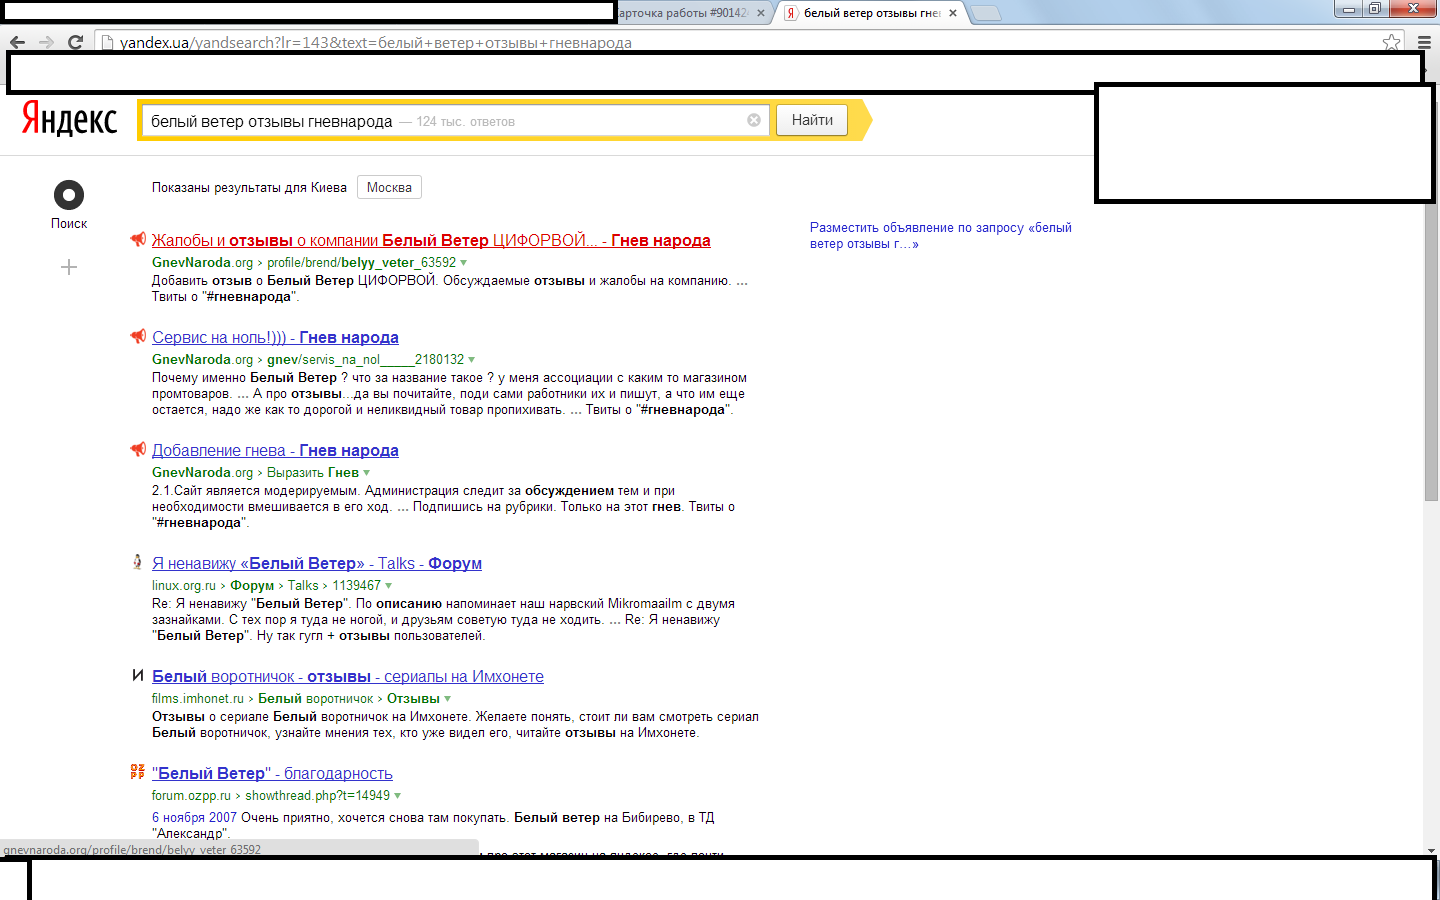The height and width of the screenshot is (900, 1440).
Task: Switch to the 'арточка работы #90142' tab
Action: pos(684,13)
